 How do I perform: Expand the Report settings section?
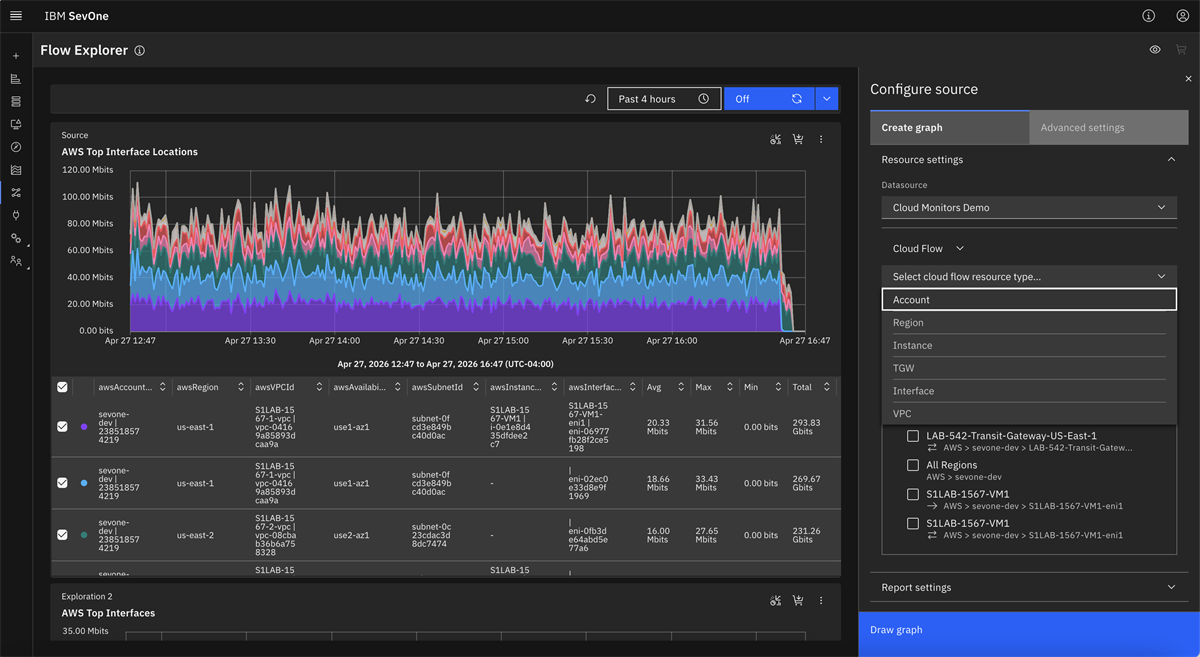(1029, 587)
